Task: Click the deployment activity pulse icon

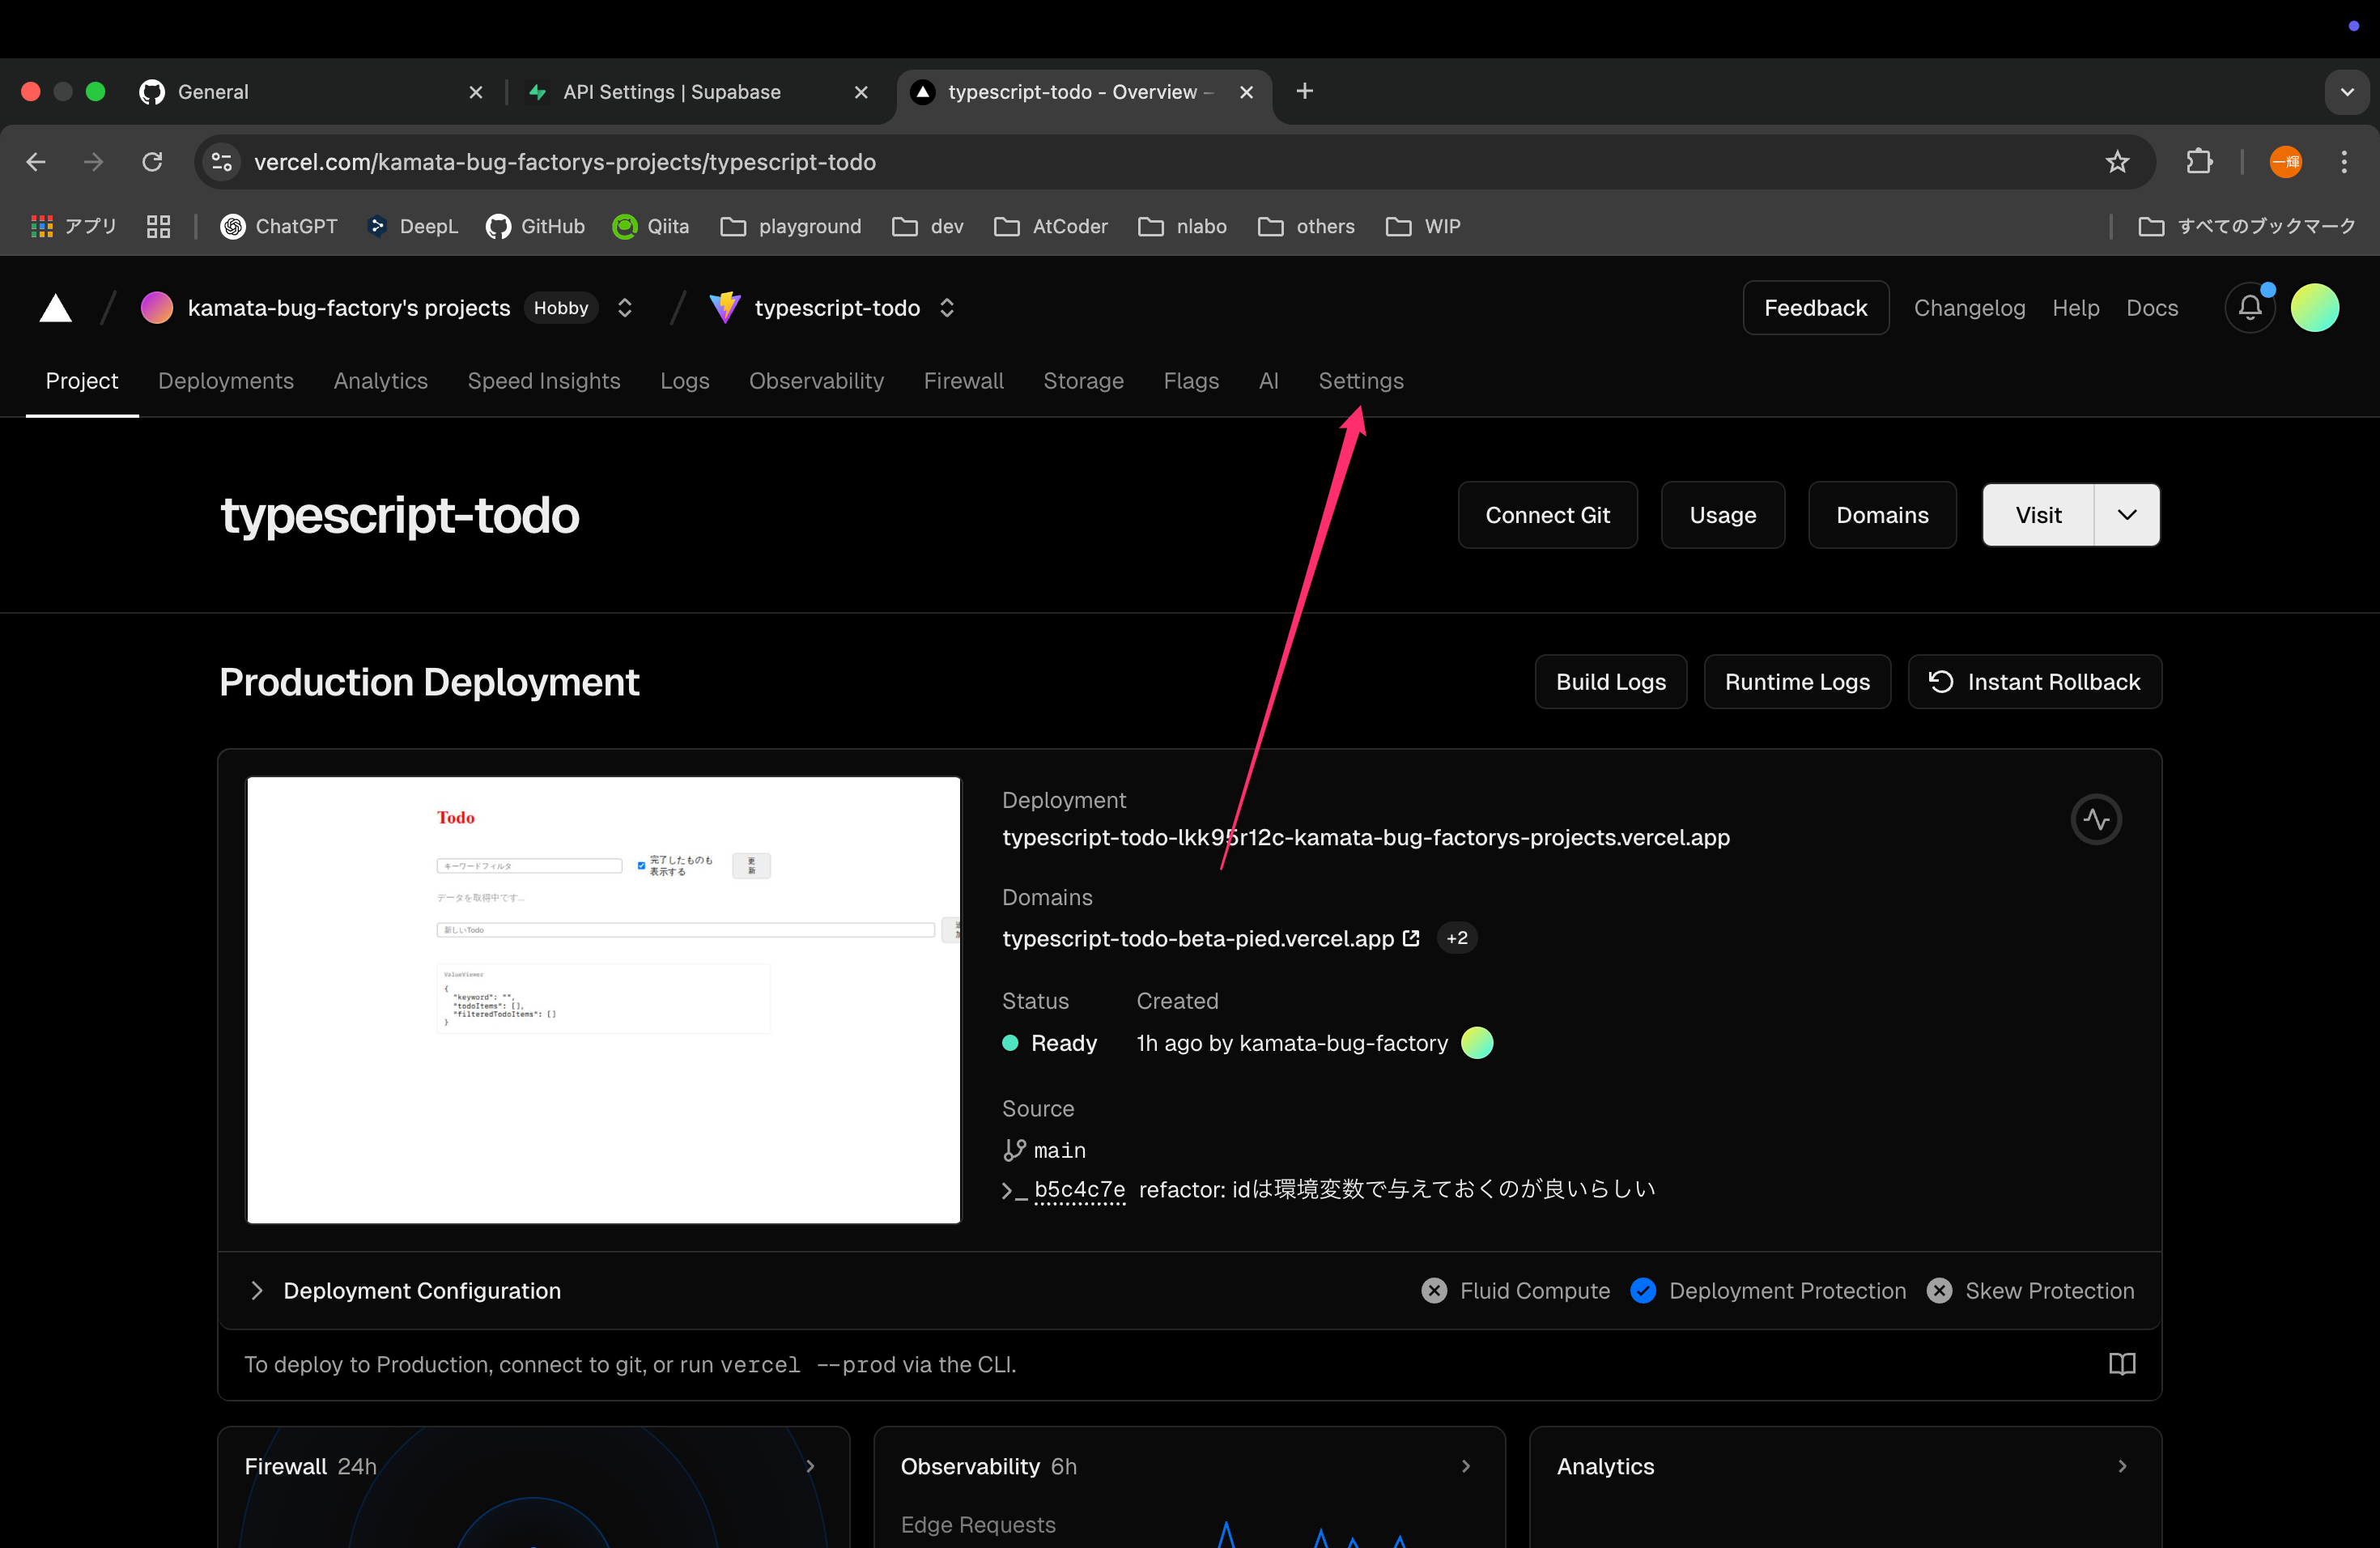Action: [x=2095, y=820]
